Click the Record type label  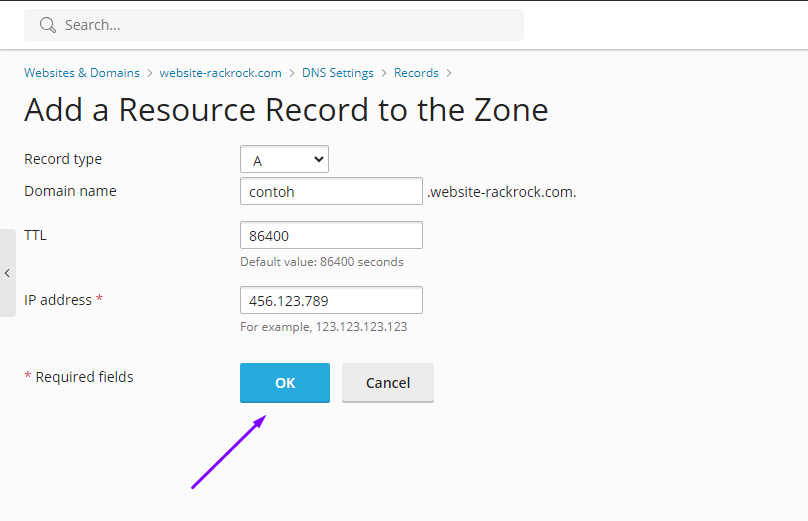[x=63, y=159]
